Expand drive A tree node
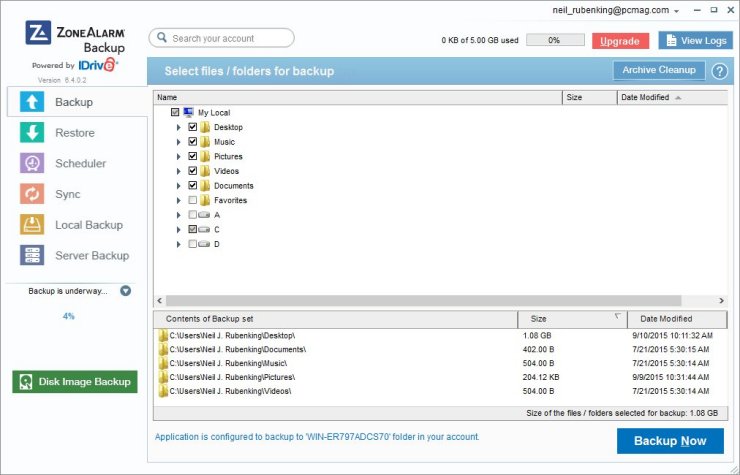 tap(178, 215)
